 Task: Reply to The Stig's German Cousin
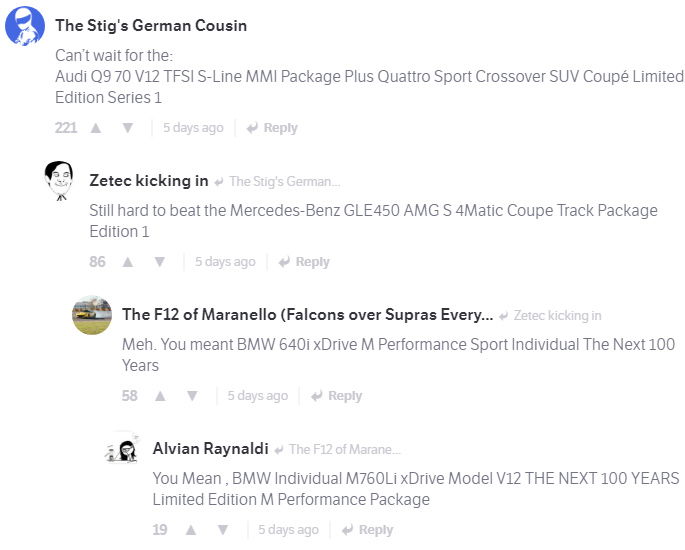click(x=272, y=128)
